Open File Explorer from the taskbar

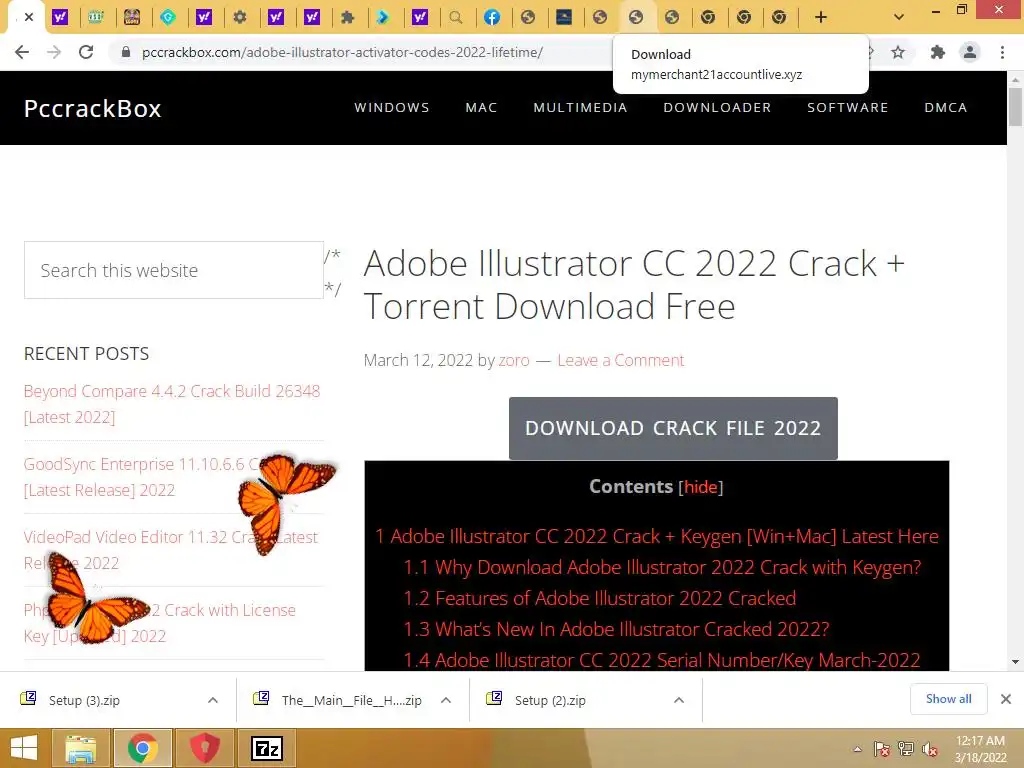click(x=80, y=748)
